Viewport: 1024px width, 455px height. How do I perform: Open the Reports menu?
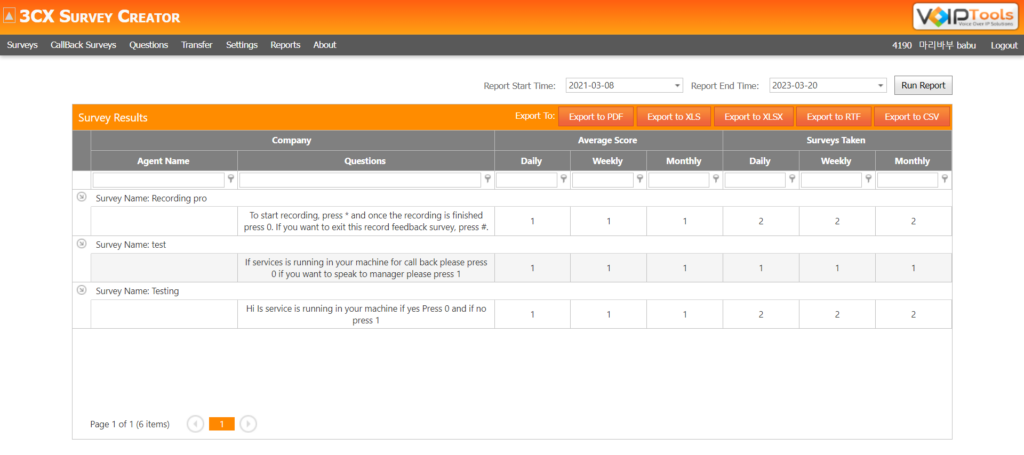click(285, 45)
